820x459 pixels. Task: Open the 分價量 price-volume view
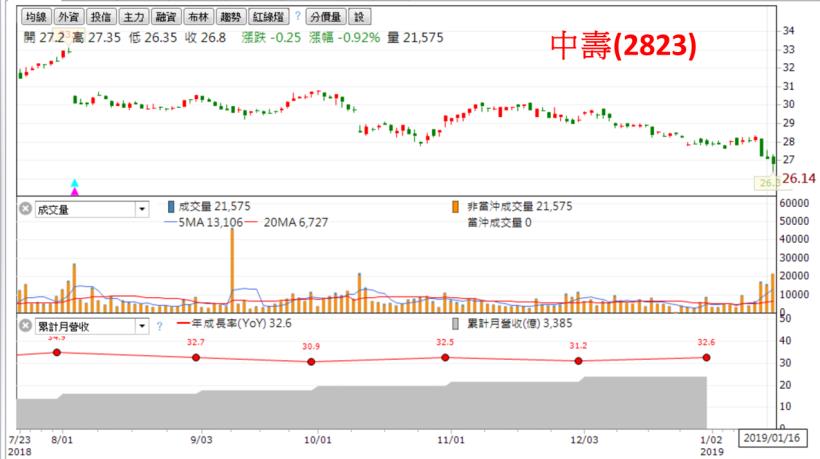click(325, 17)
